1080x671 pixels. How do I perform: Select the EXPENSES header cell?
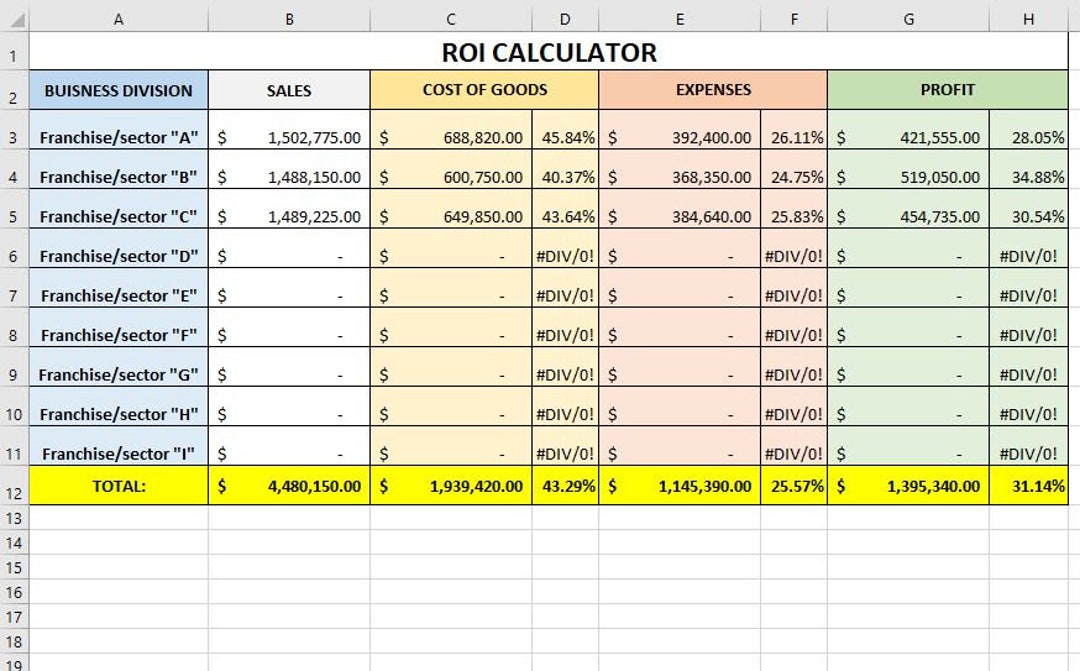712,90
